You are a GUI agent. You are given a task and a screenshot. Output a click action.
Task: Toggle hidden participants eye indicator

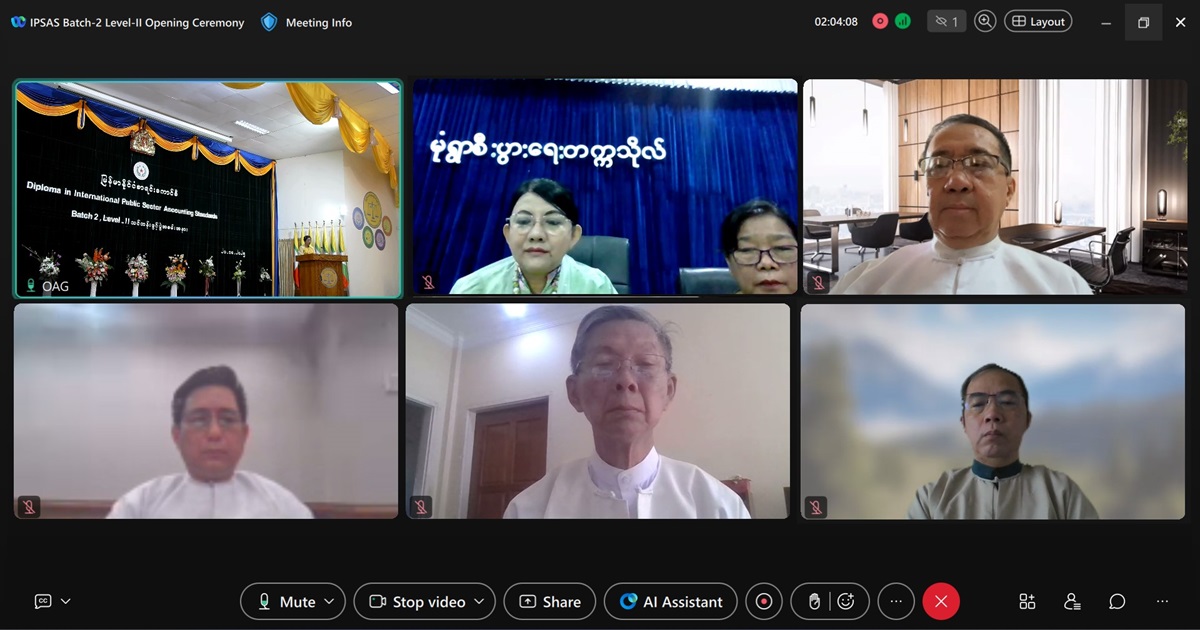pos(945,21)
